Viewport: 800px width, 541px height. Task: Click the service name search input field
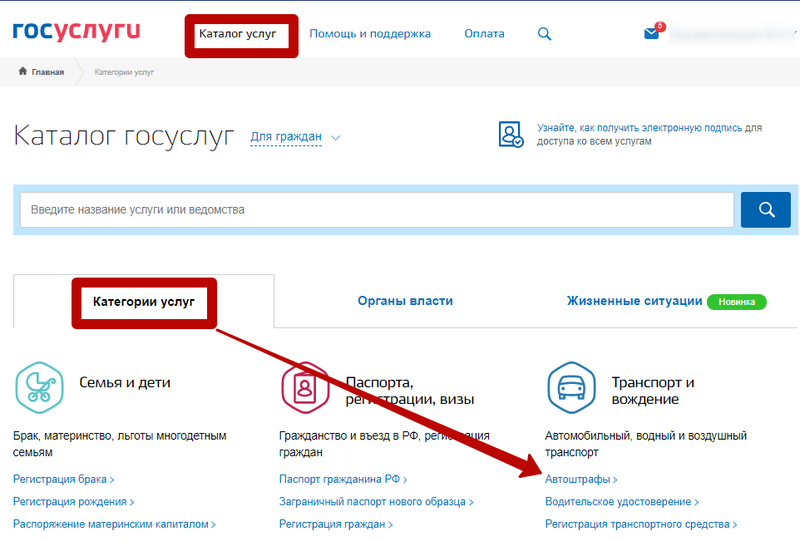tap(376, 210)
